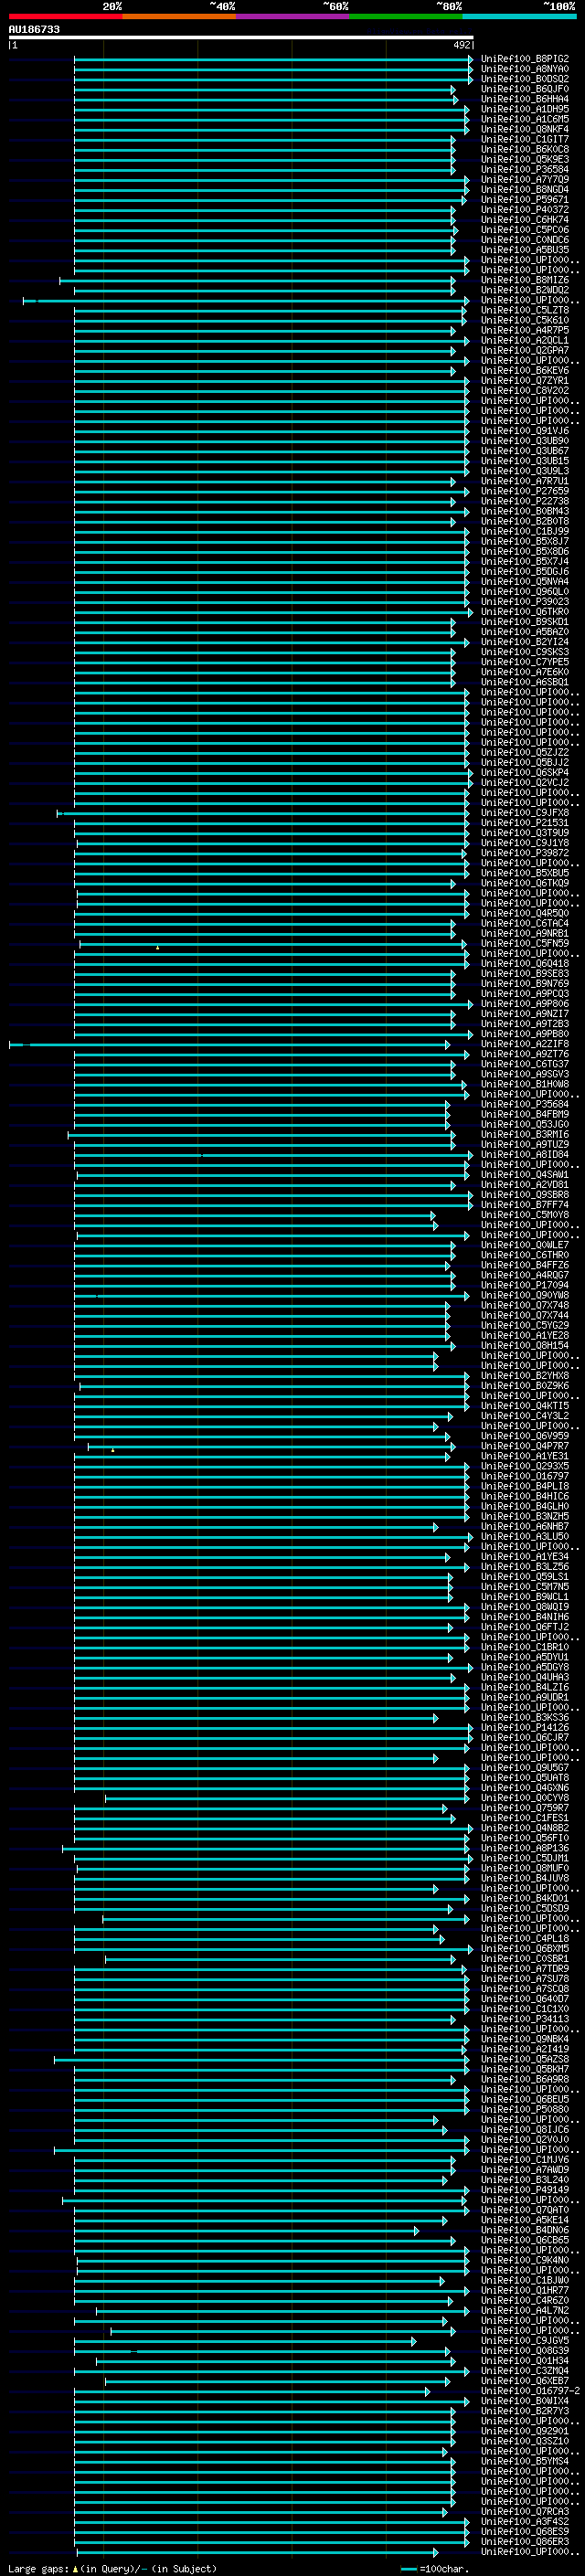Click the purple ~60% identity legend segment
Image resolution: width=585 pixels, height=2576 pixels.
point(292,16)
